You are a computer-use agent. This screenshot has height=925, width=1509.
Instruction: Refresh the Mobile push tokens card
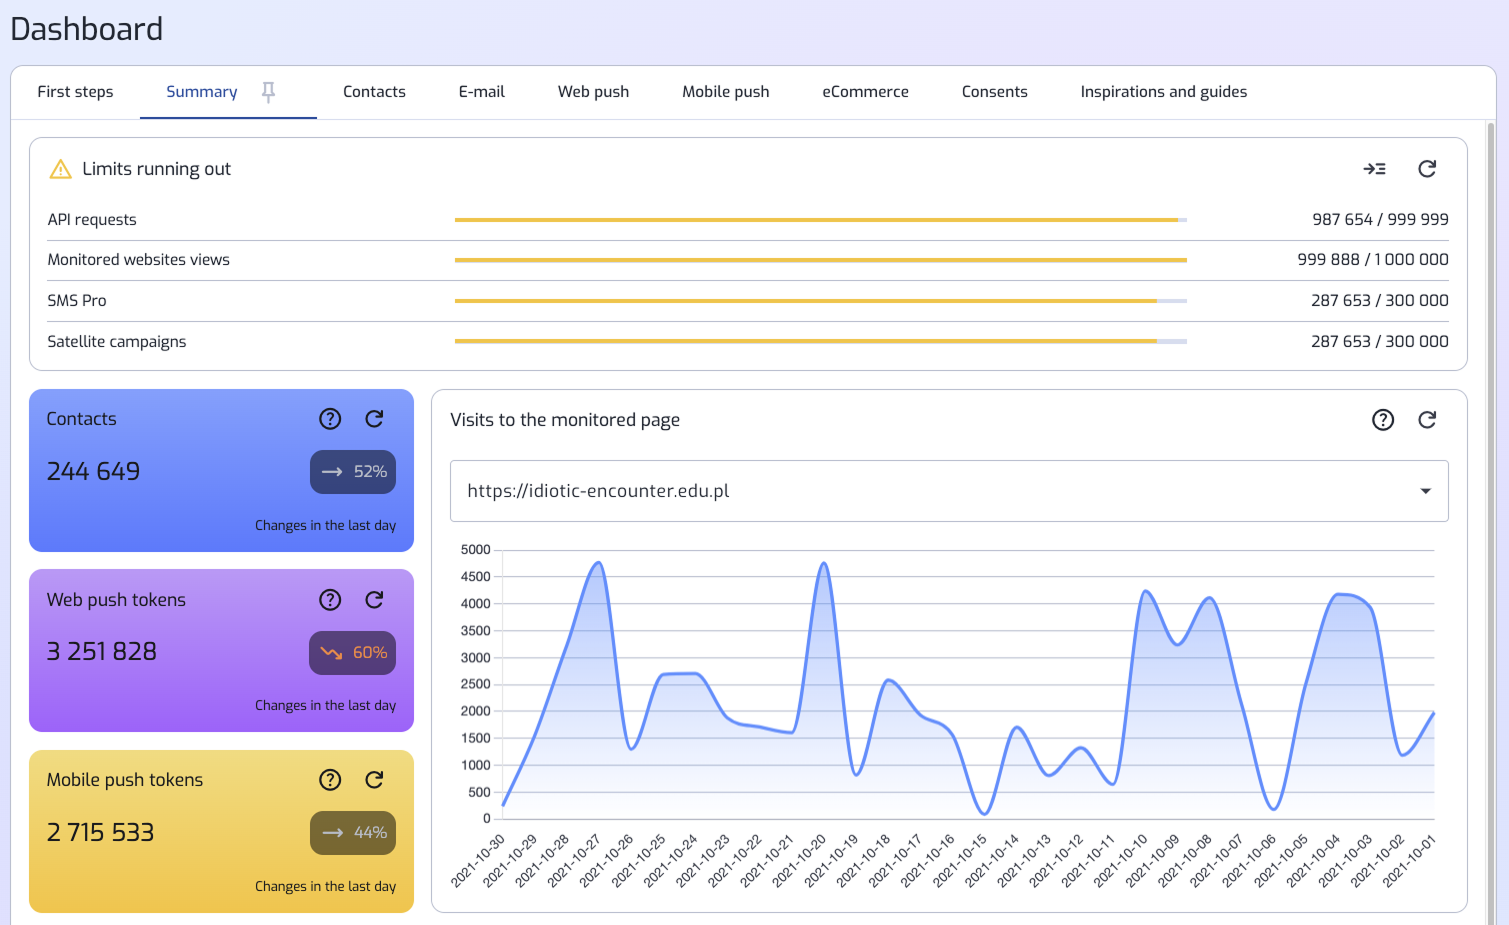tap(375, 780)
